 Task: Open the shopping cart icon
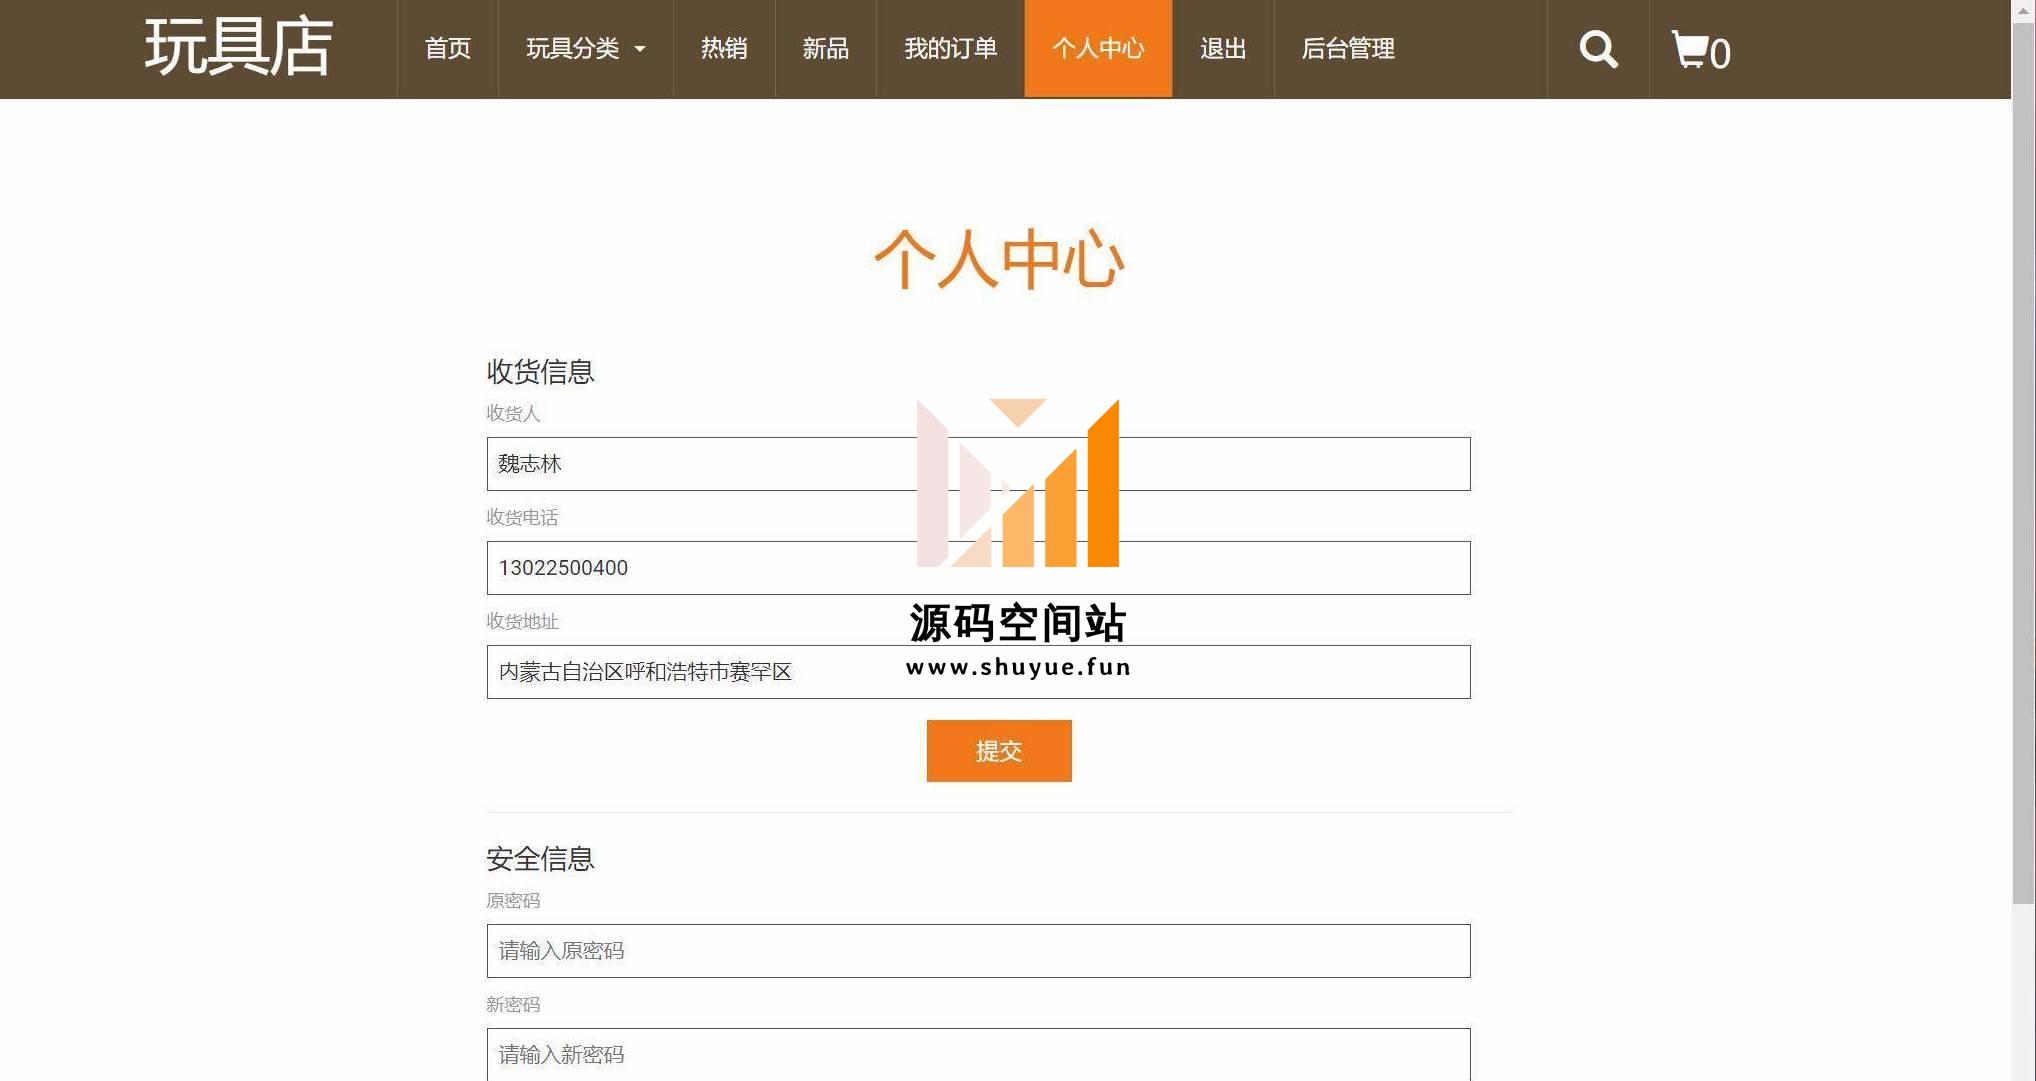1700,50
